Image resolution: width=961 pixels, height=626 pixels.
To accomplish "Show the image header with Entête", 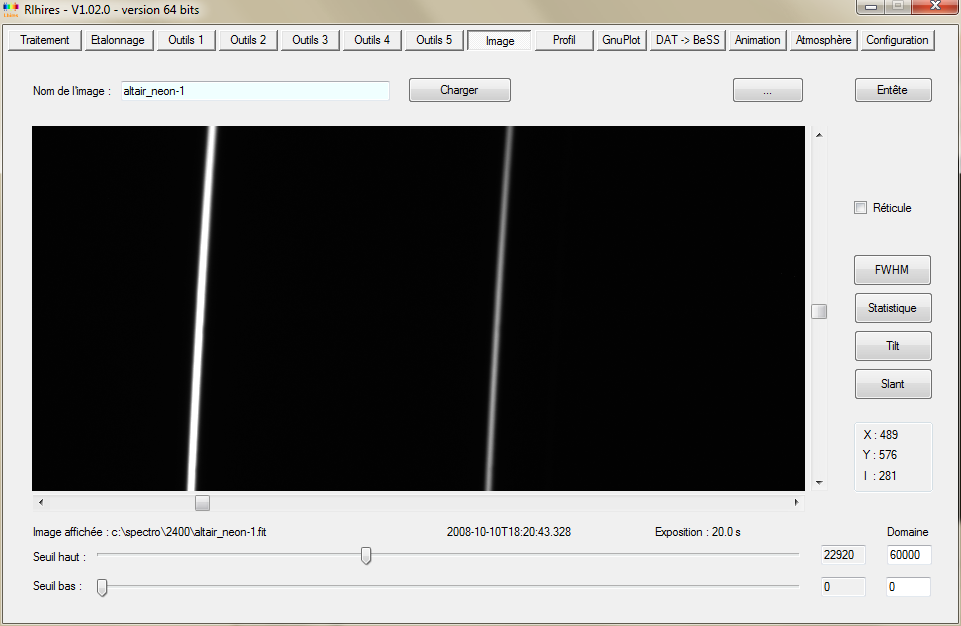I will pos(893,90).
